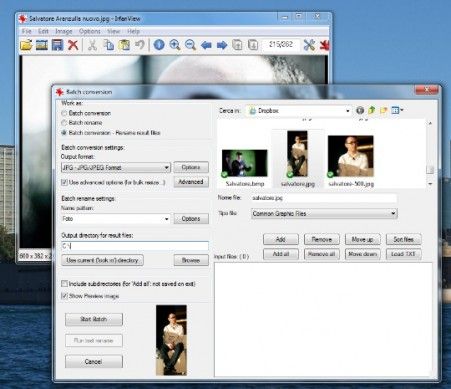The width and height of the screenshot is (451, 389).
Task: Create a new folder icon in browser
Action: pyautogui.click(x=383, y=110)
